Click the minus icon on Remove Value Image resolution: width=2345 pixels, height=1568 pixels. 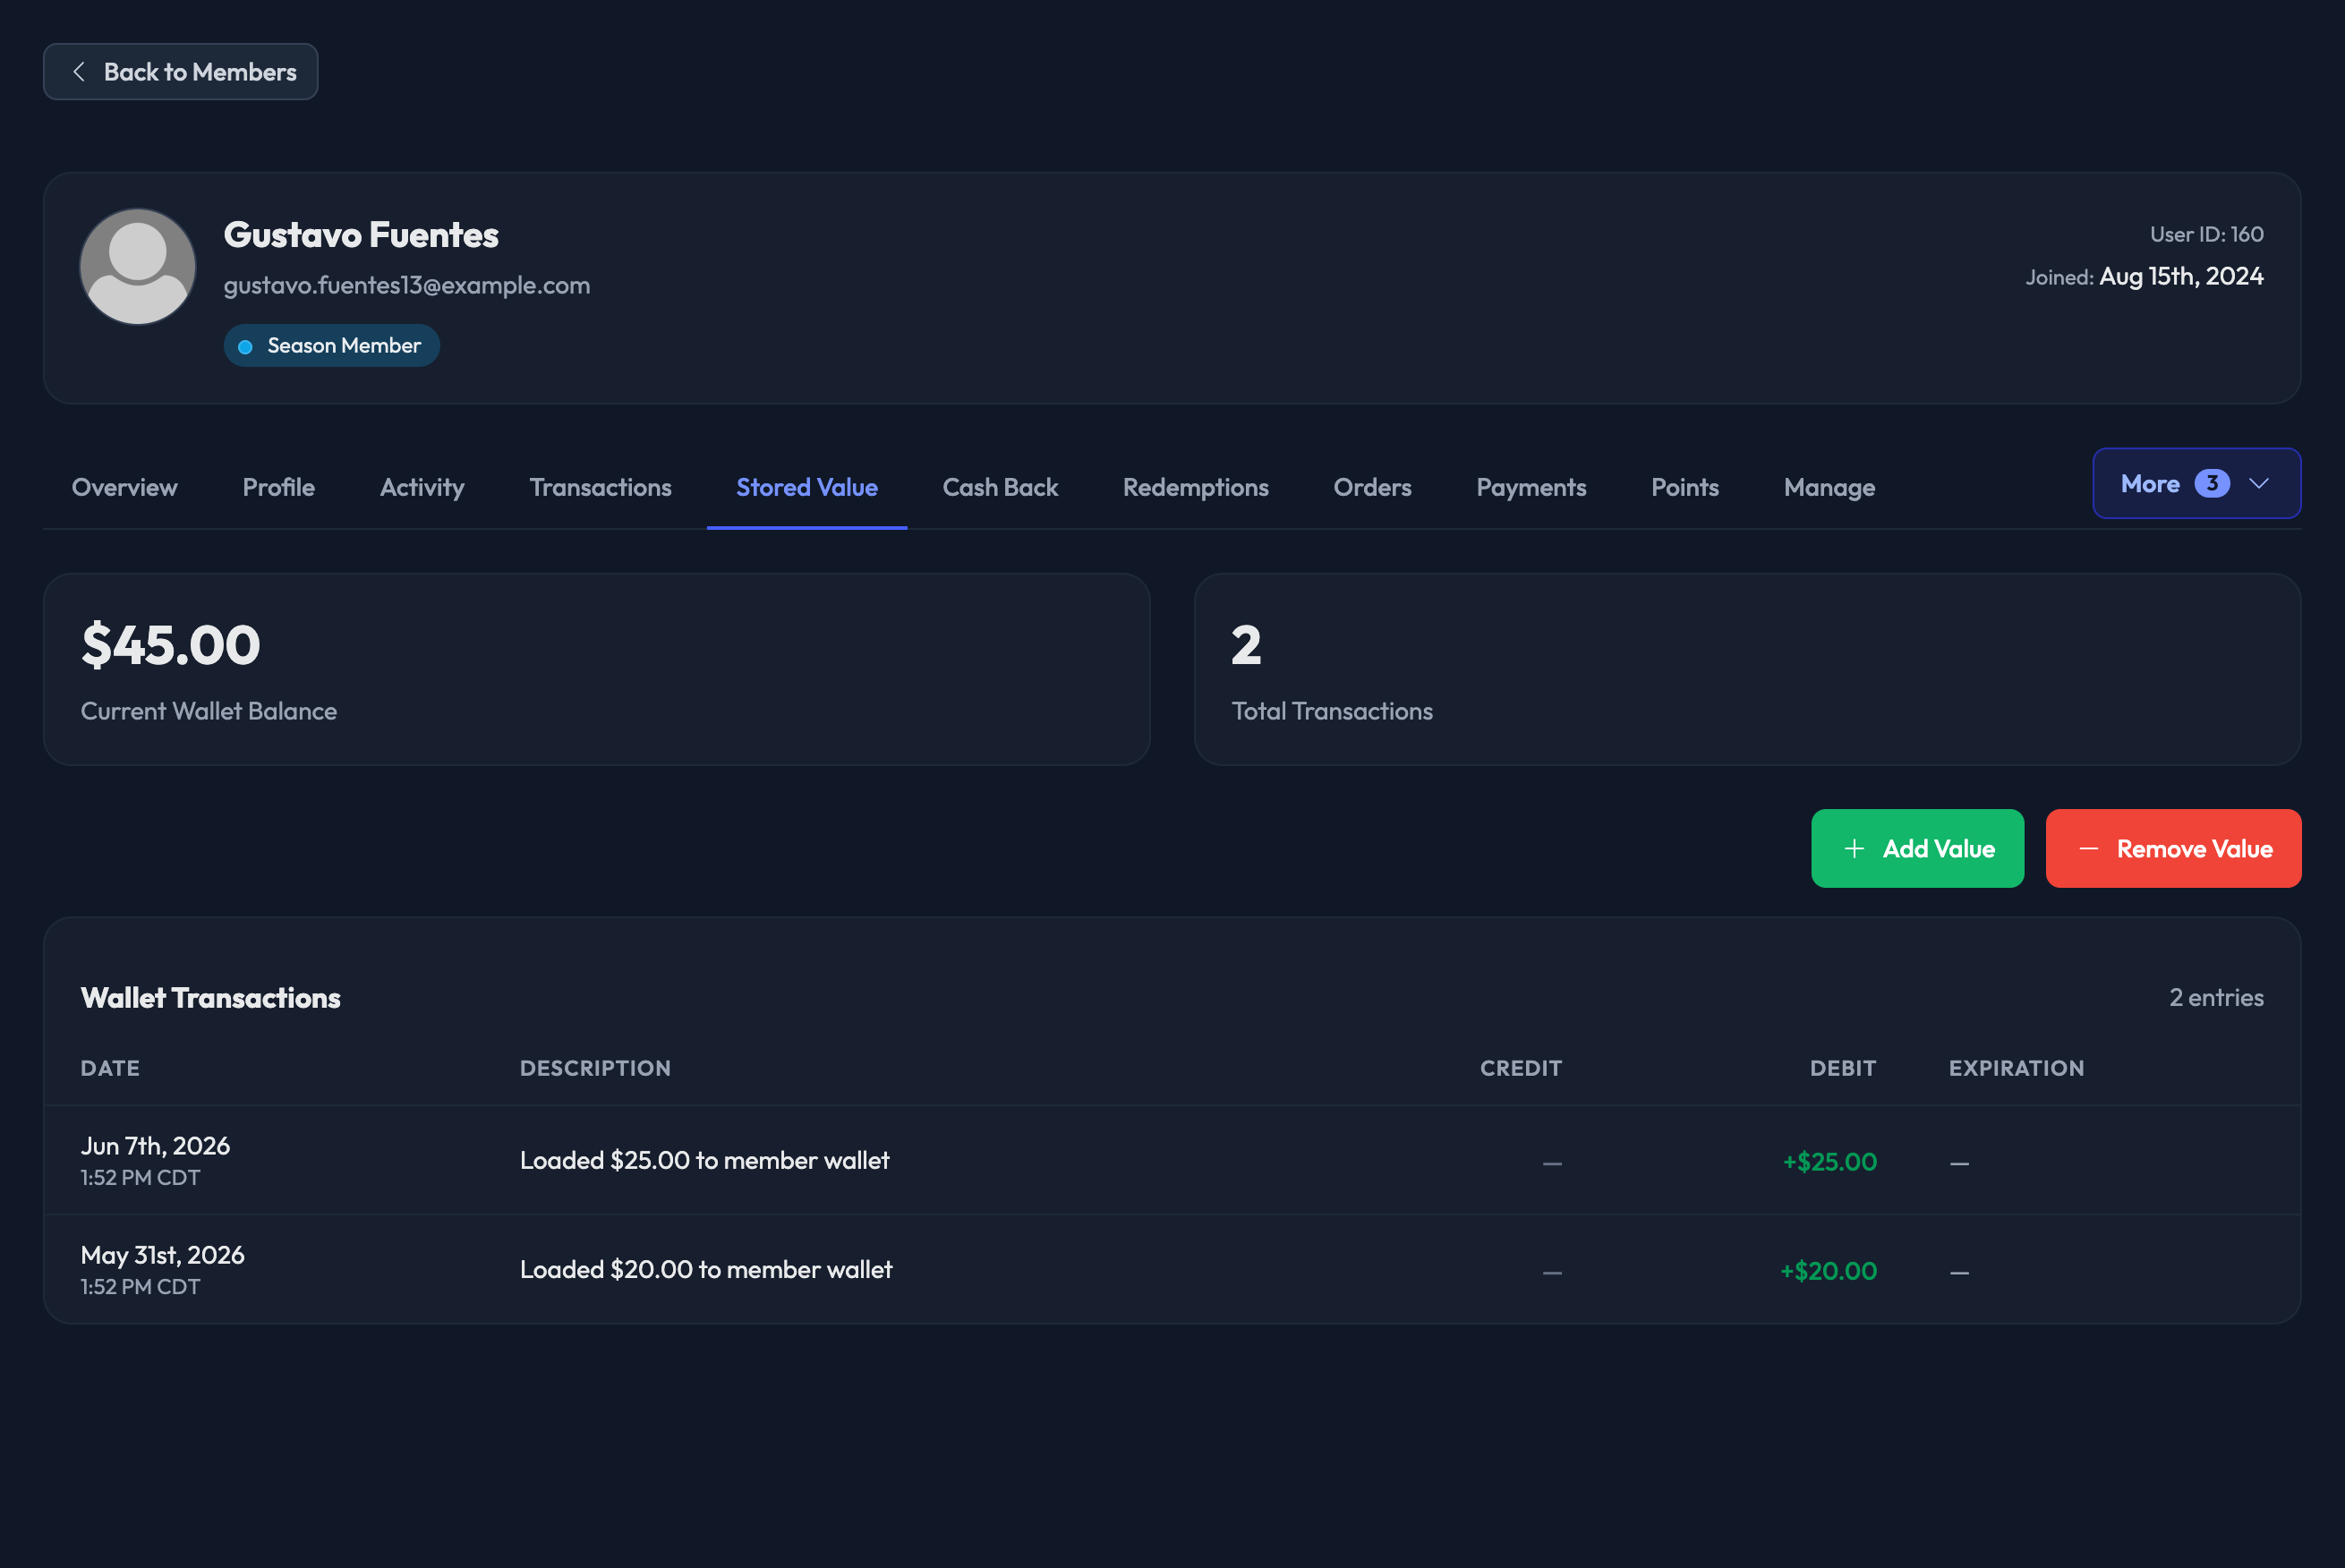(2088, 849)
